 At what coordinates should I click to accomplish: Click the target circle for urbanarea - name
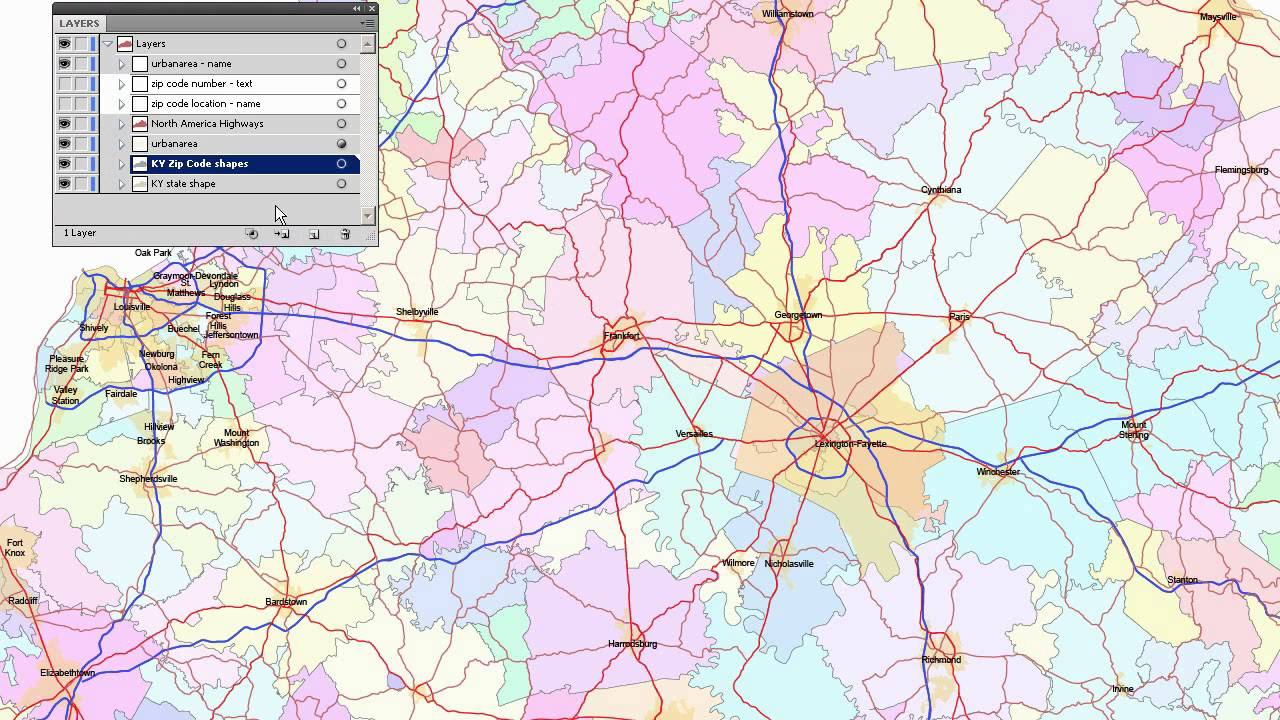click(x=341, y=64)
